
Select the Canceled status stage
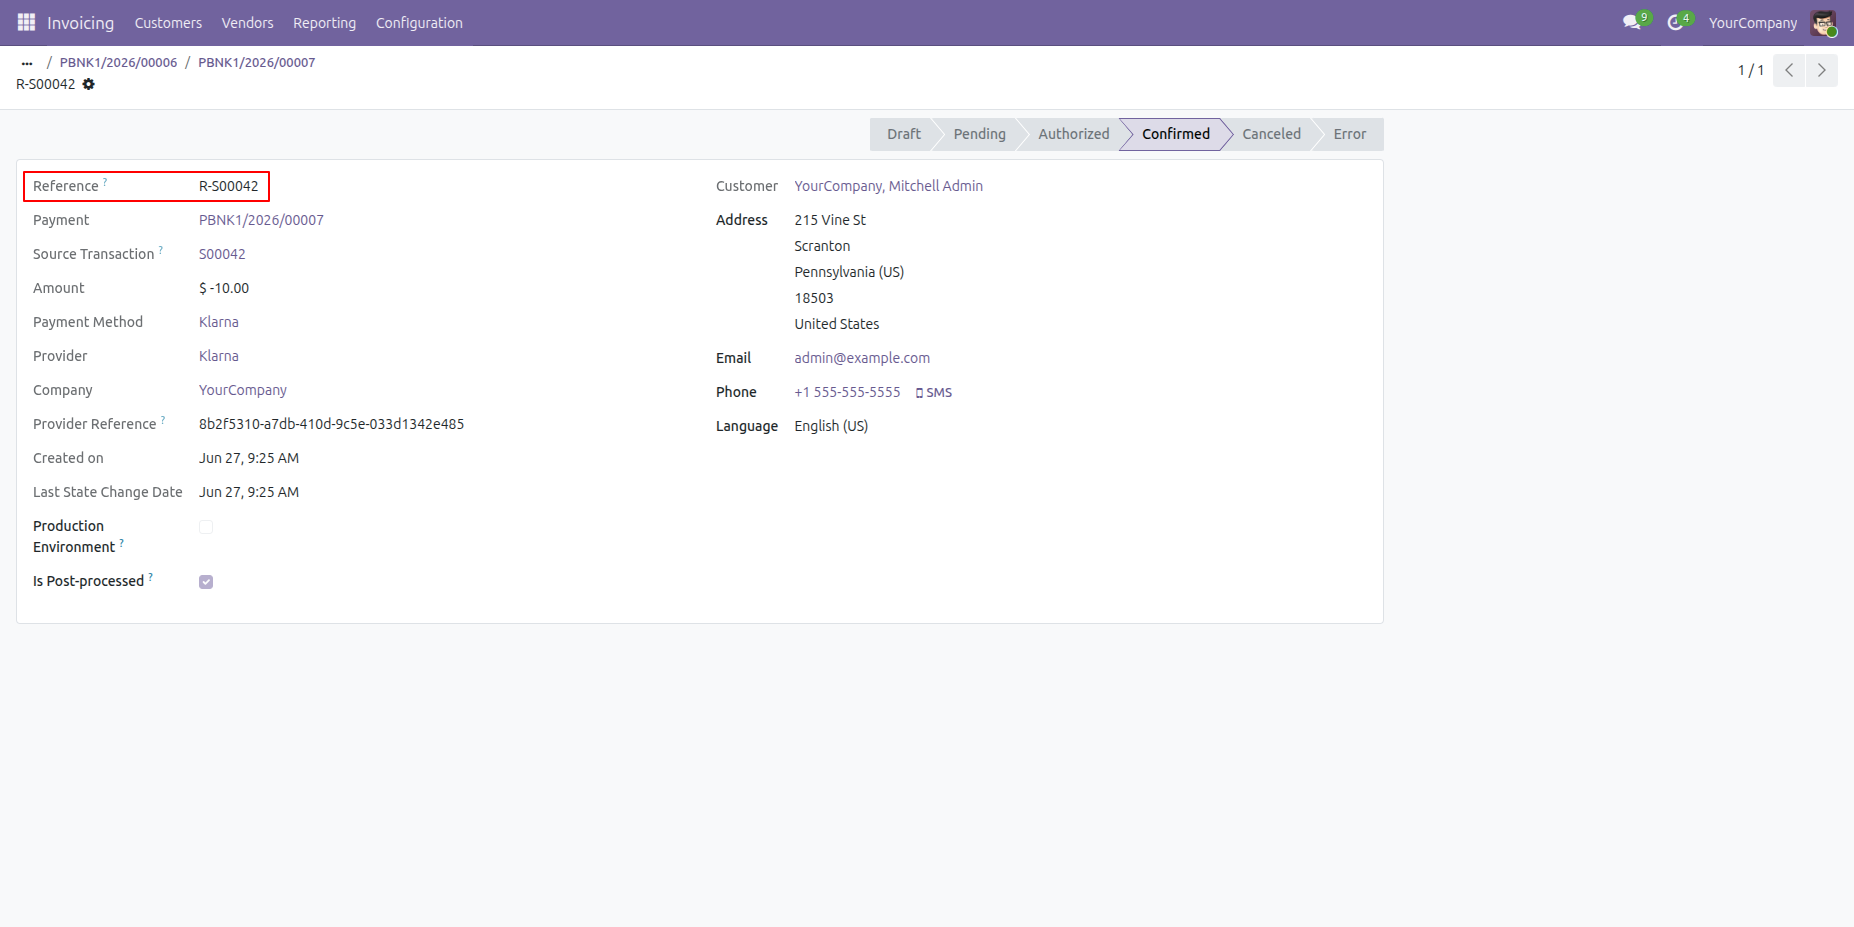pos(1271,134)
